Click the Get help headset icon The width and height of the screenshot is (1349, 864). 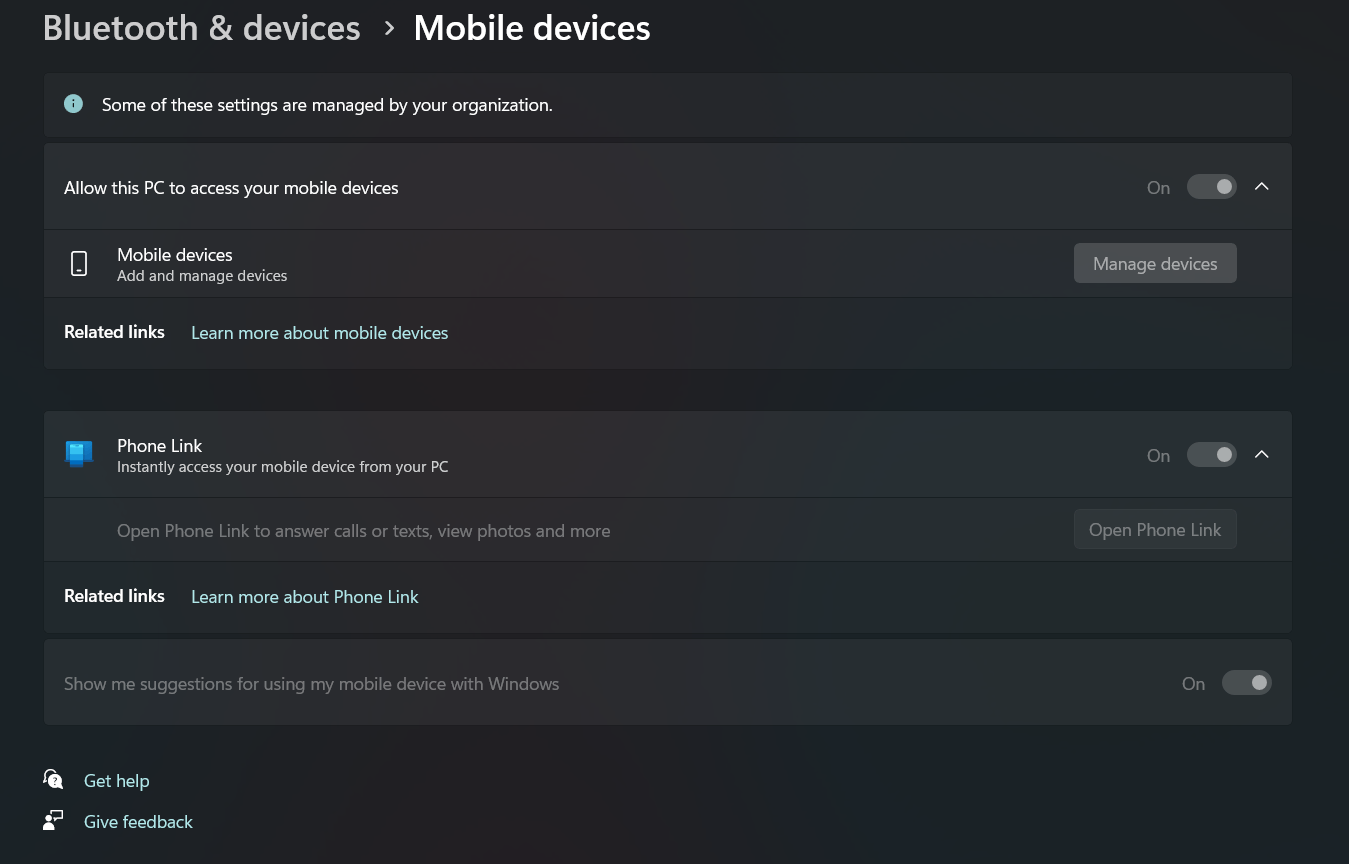pos(53,779)
